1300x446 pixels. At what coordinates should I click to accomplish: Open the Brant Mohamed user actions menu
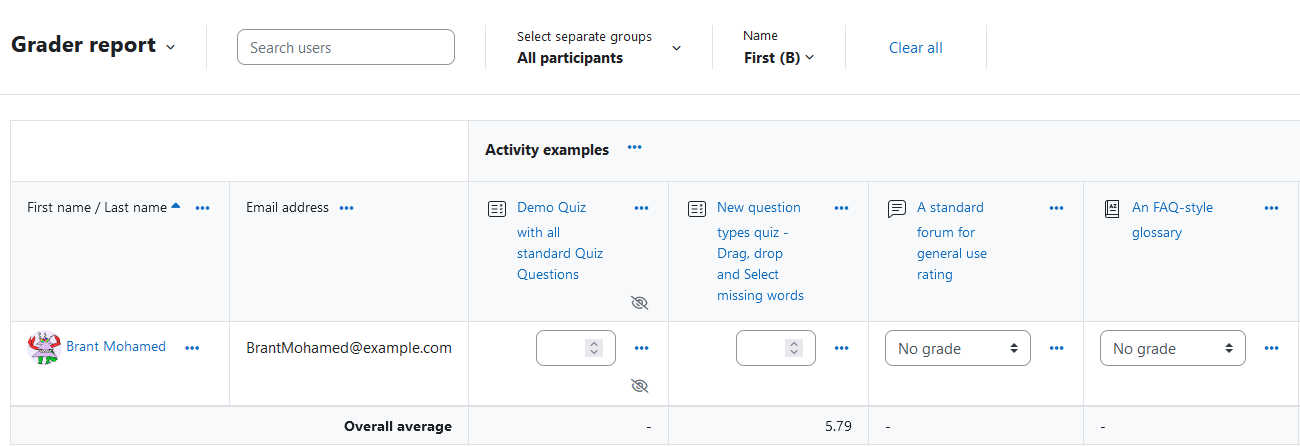coord(192,348)
